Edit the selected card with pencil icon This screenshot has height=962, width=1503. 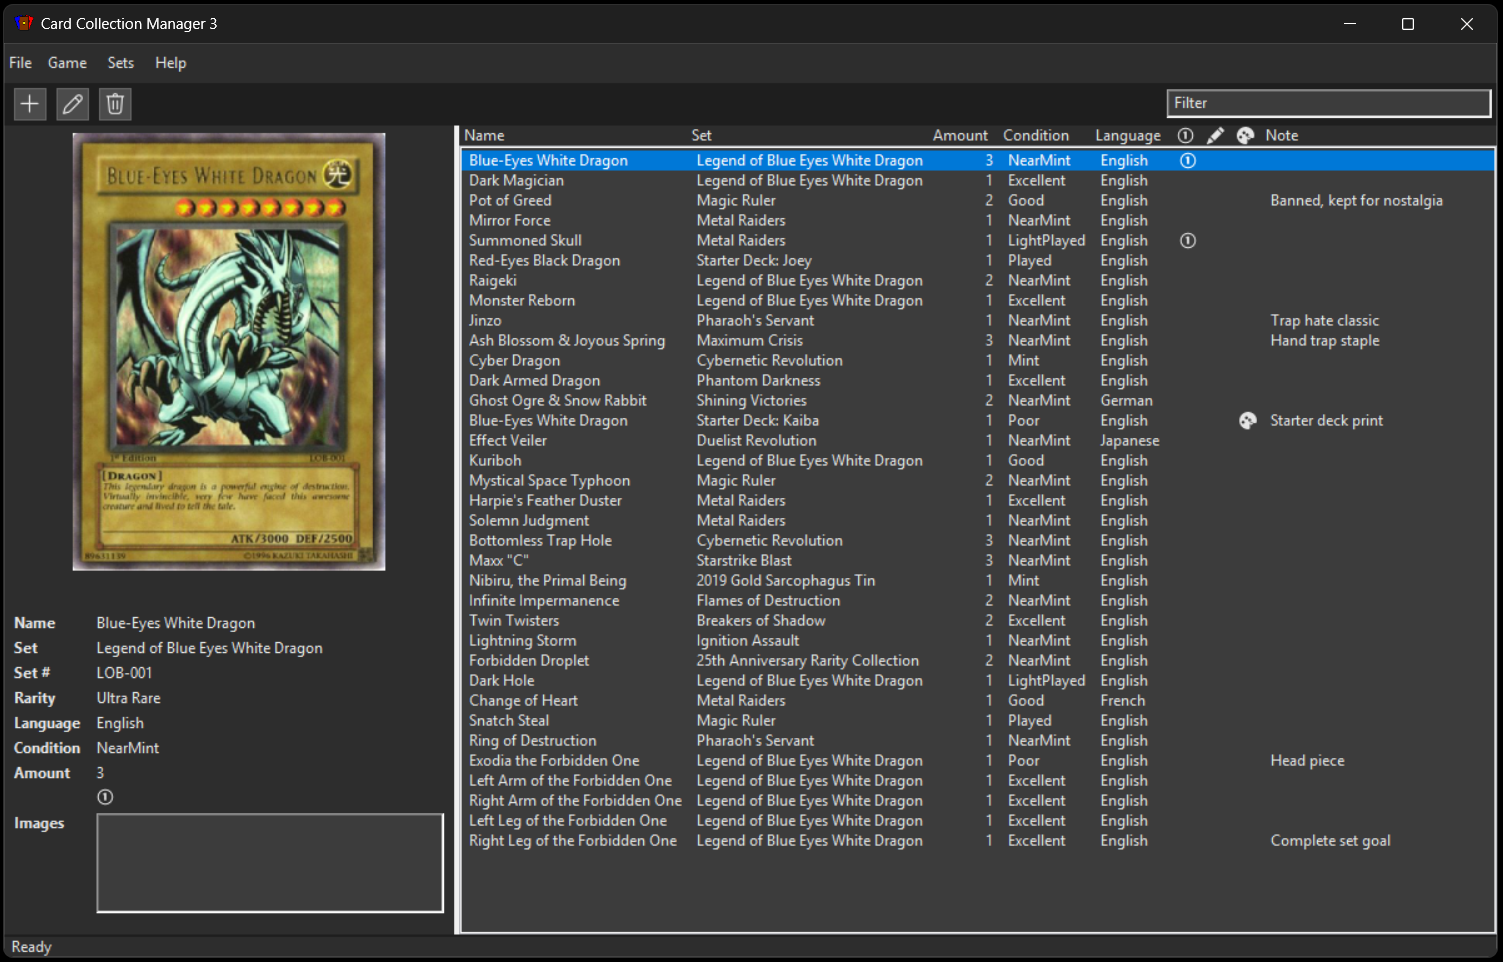pos(72,103)
